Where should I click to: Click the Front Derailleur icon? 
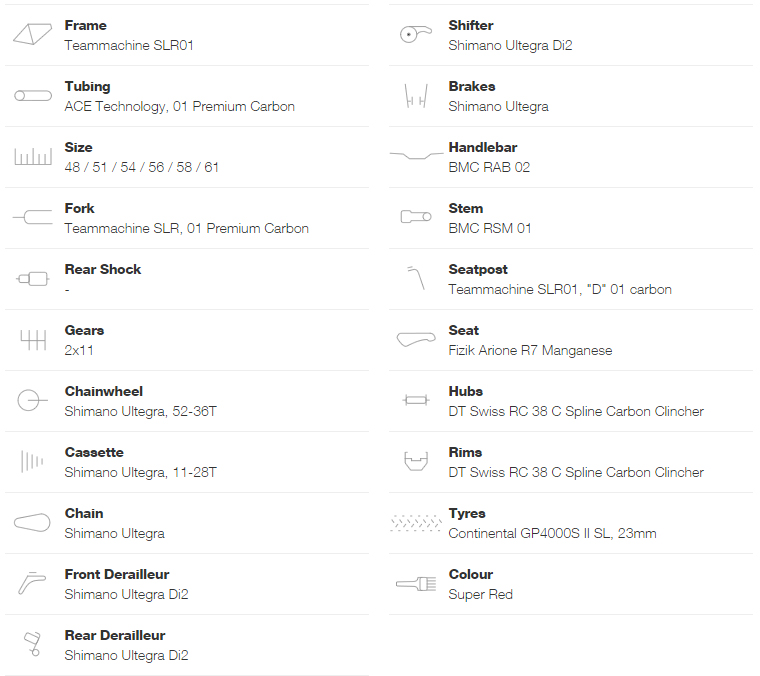(32, 584)
